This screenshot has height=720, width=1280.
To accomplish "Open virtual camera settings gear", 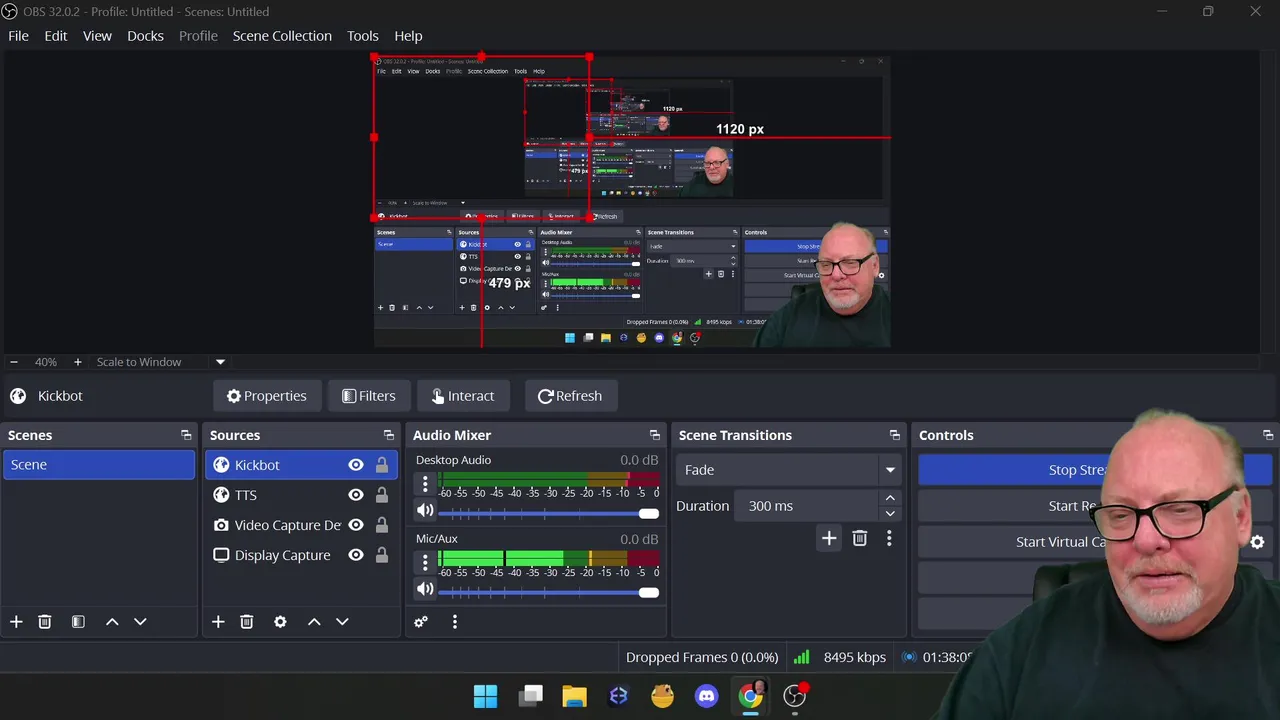I will [x=1257, y=542].
